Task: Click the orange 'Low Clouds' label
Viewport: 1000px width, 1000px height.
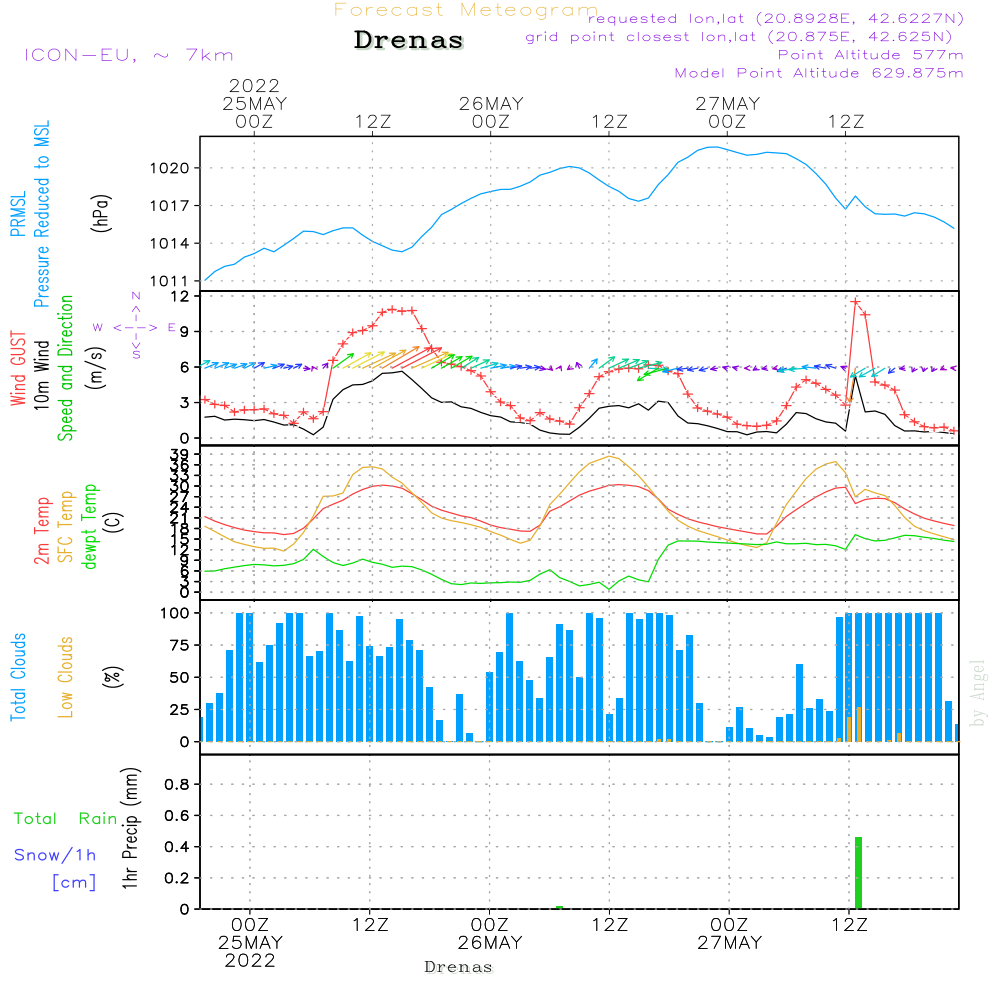Action: point(66,677)
